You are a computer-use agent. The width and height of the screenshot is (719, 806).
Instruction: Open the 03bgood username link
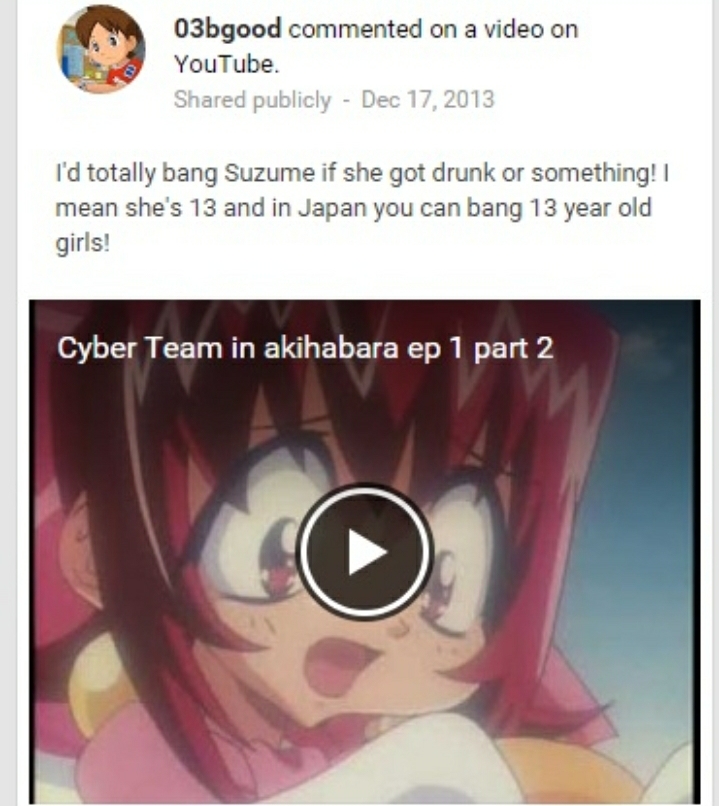pyautogui.click(x=227, y=28)
